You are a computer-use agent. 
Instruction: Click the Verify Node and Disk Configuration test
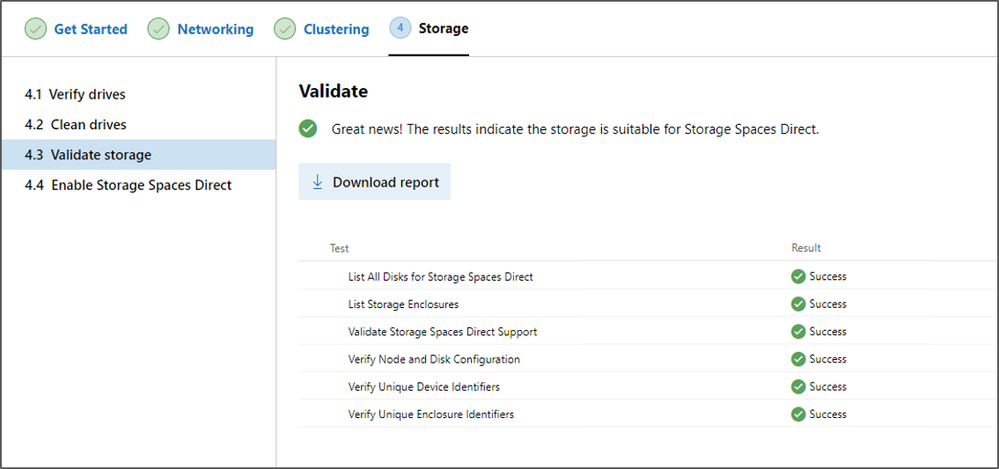point(434,359)
